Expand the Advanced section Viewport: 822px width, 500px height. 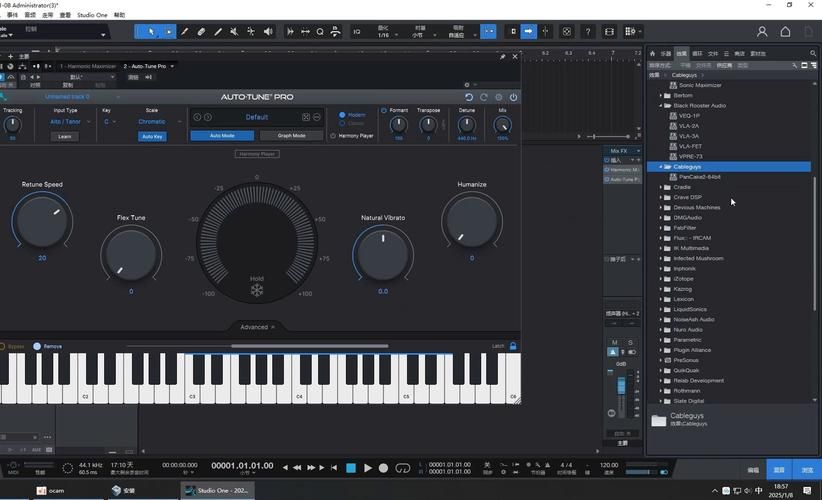(x=257, y=327)
